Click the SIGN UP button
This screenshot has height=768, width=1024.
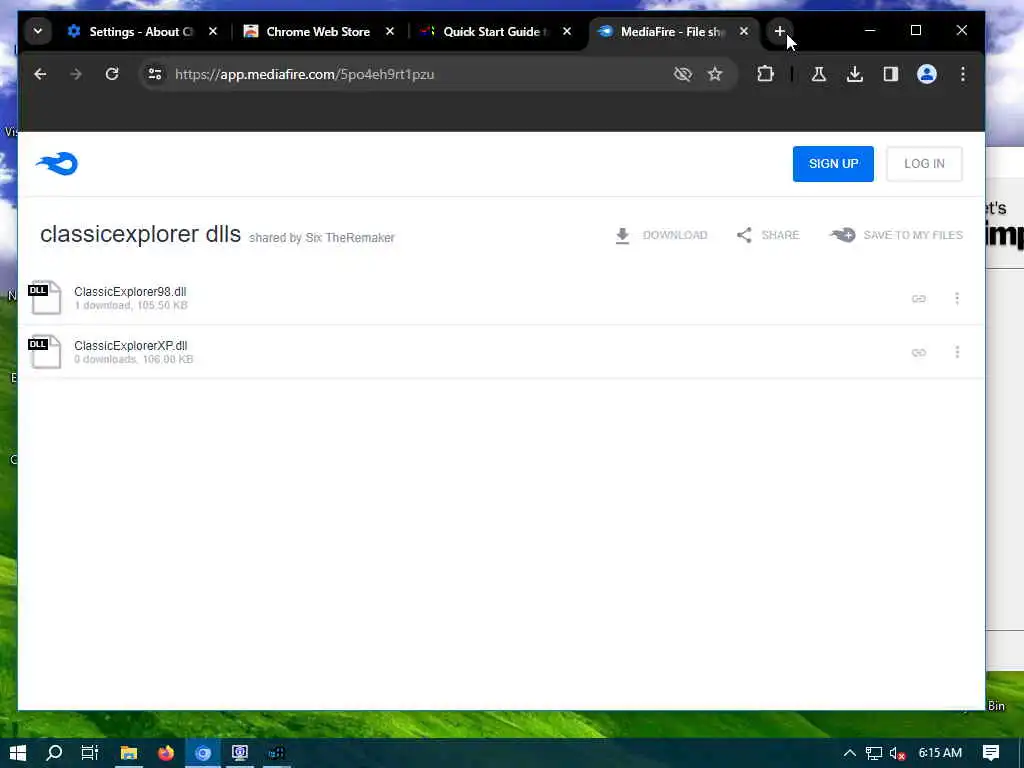pos(833,164)
